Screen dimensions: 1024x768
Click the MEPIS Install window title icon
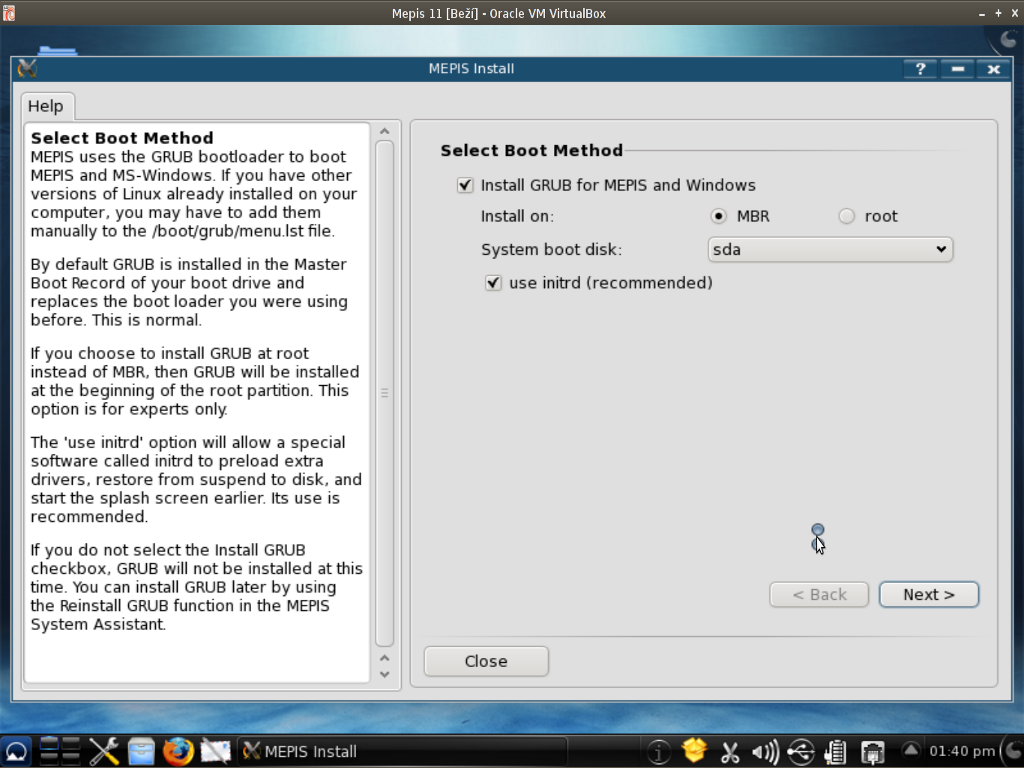click(27, 68)
